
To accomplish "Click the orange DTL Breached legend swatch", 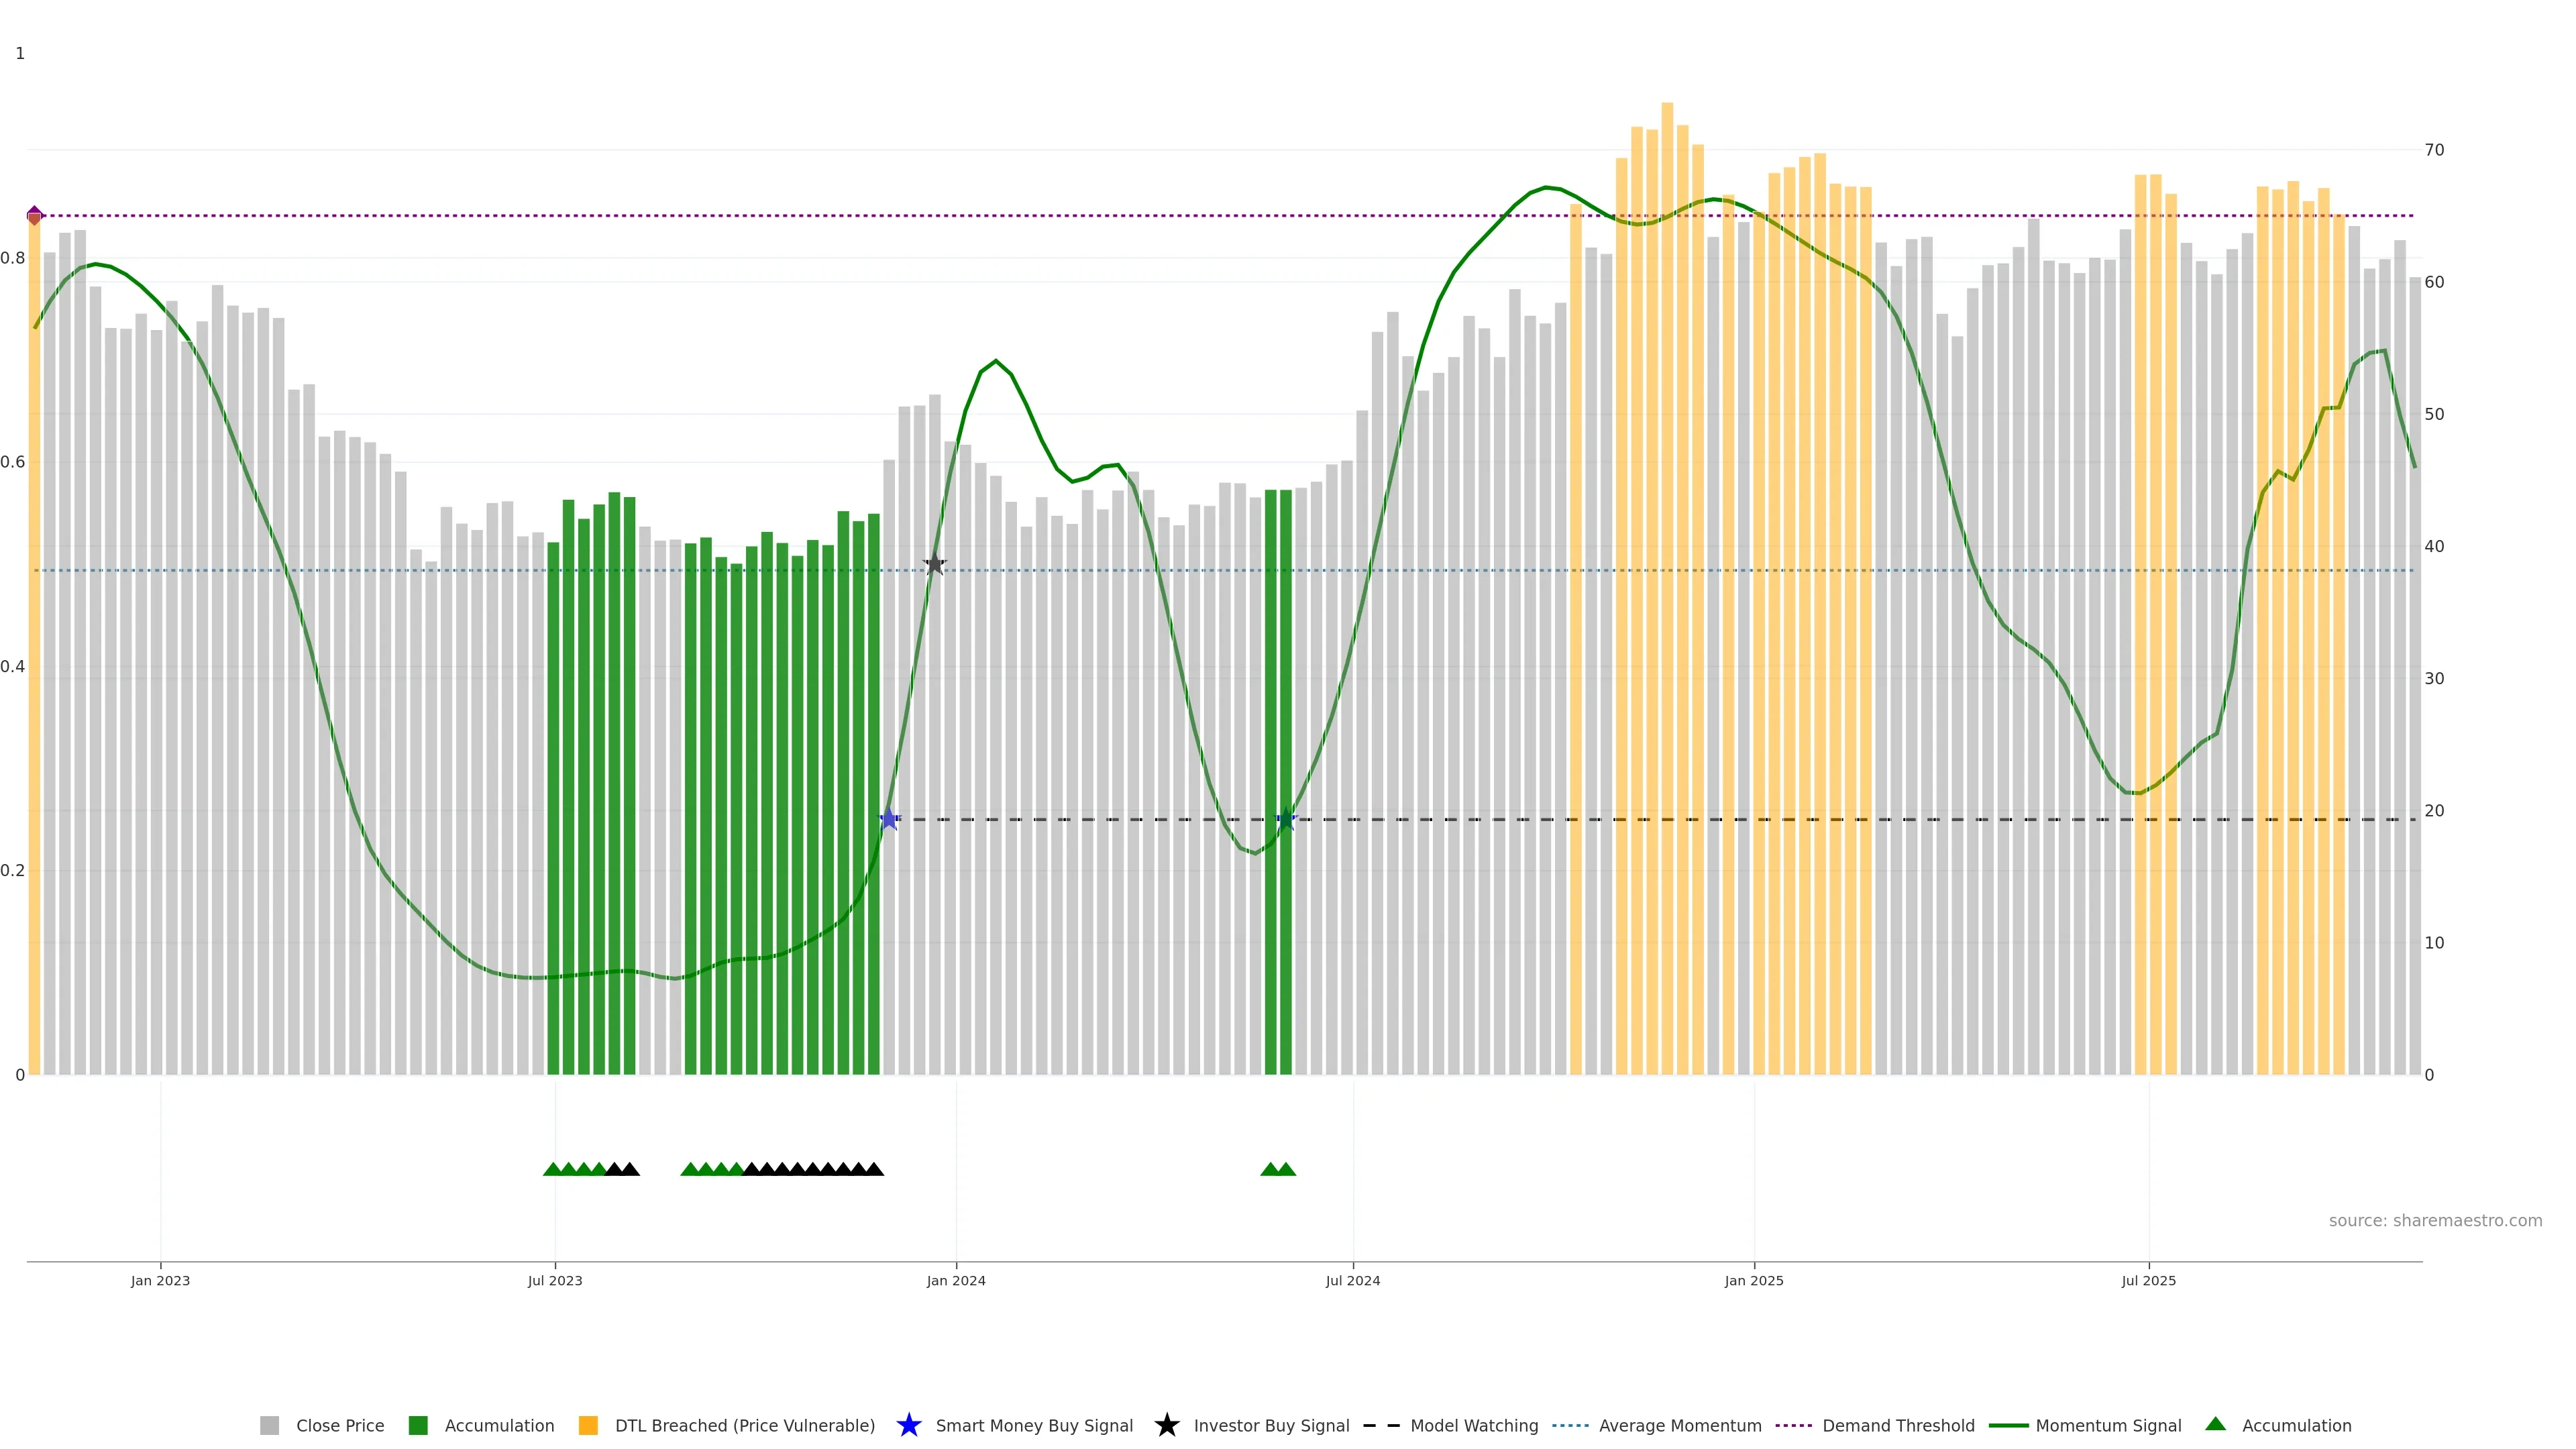I will point(588,1426).
